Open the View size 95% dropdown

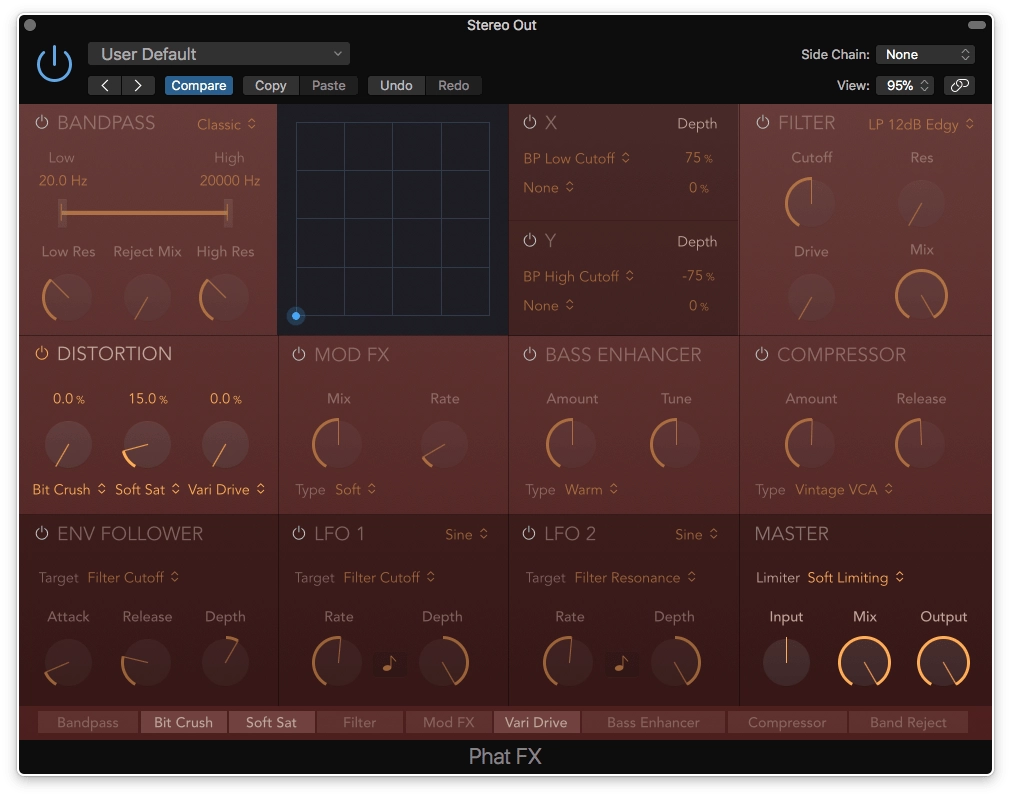[x=905, y=85]
